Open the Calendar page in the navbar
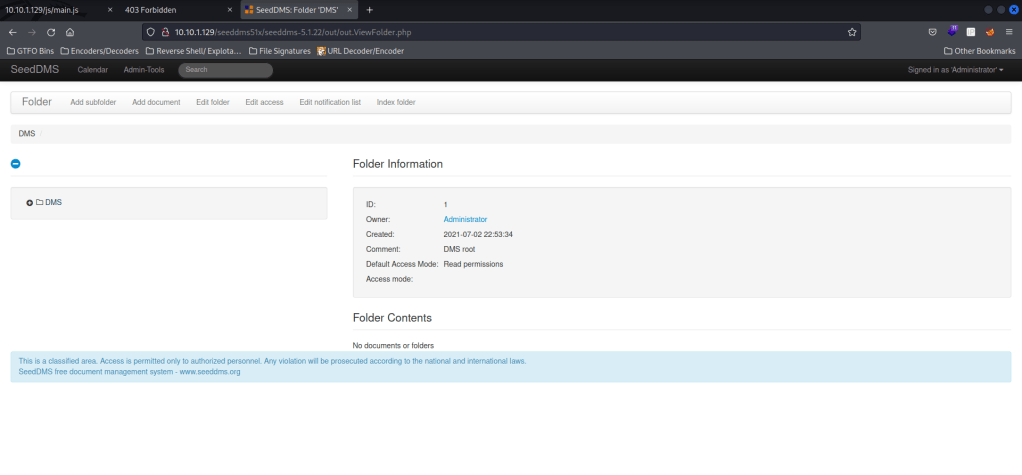This screenshot has height=475, width=1022. click(x=92, y=70)
